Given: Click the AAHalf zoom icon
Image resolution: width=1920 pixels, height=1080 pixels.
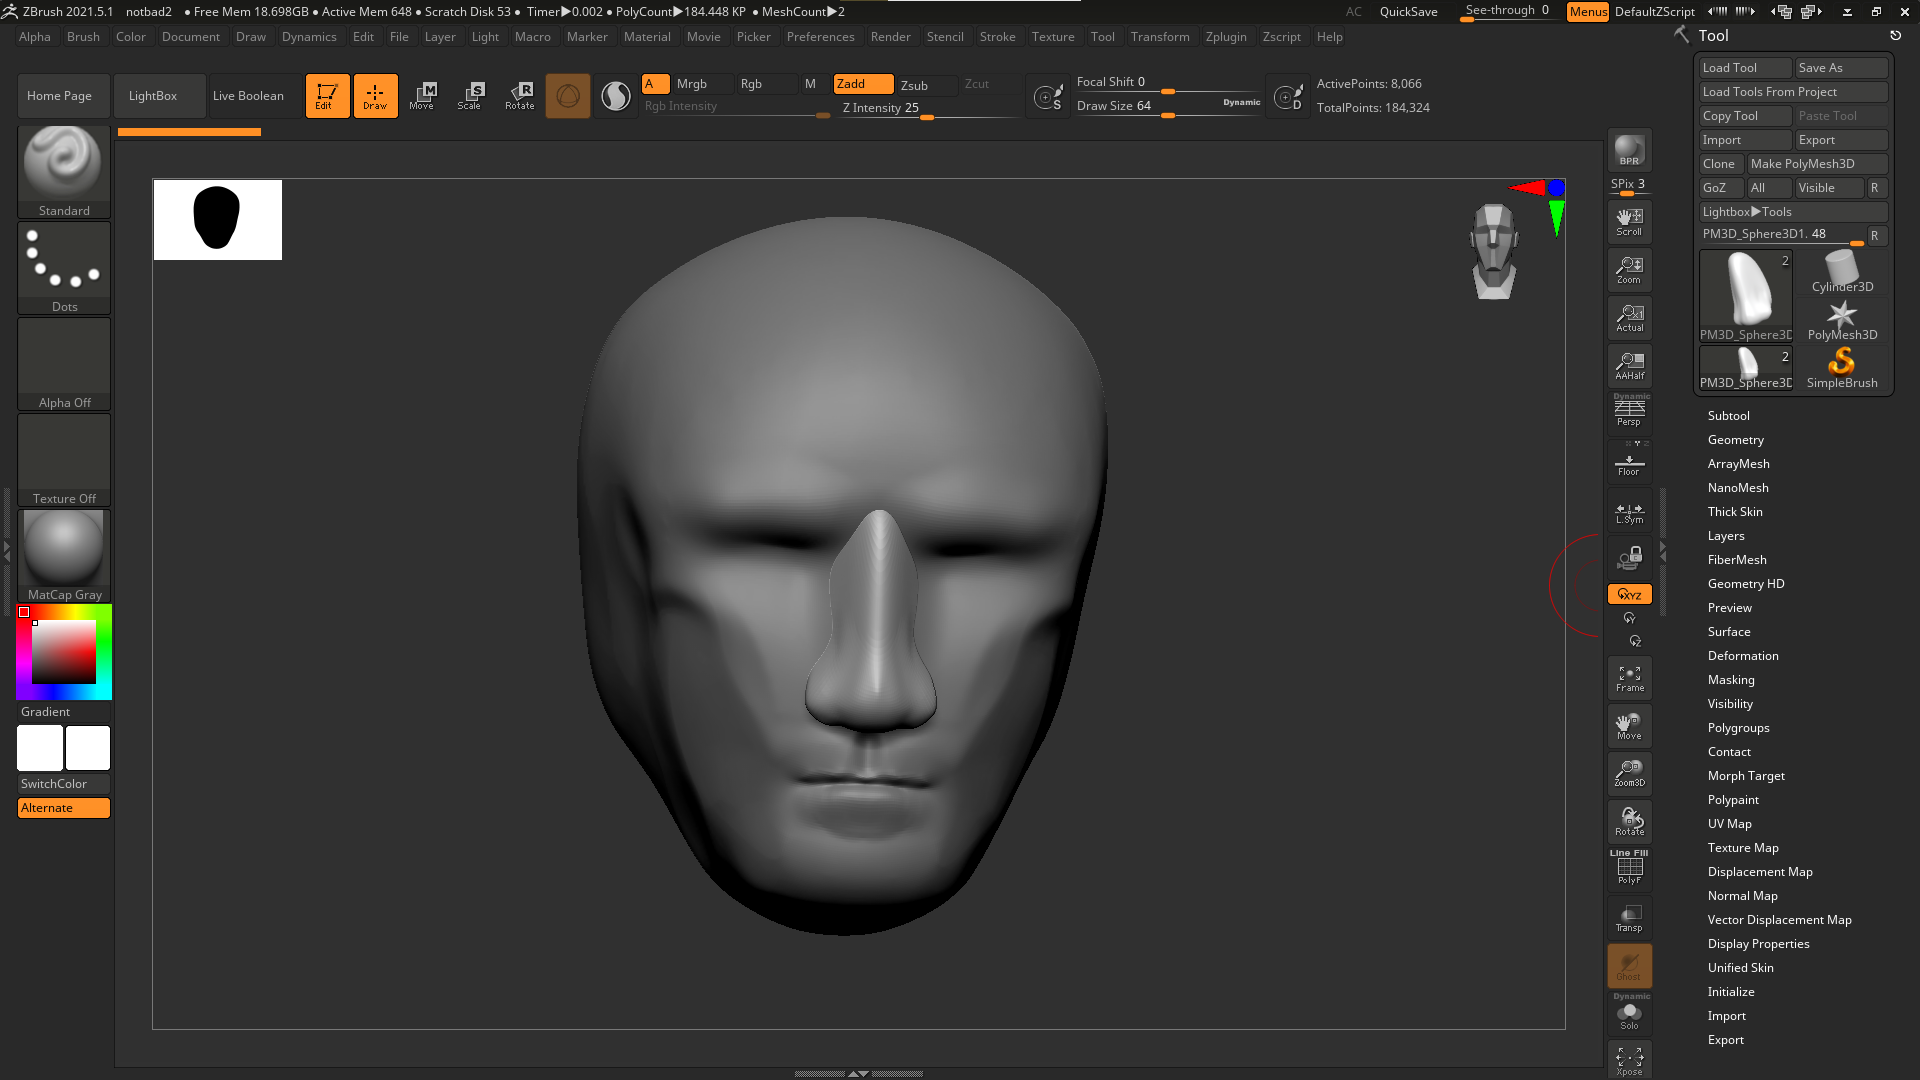Looking at the screenshot, I should pos(1629,366).
